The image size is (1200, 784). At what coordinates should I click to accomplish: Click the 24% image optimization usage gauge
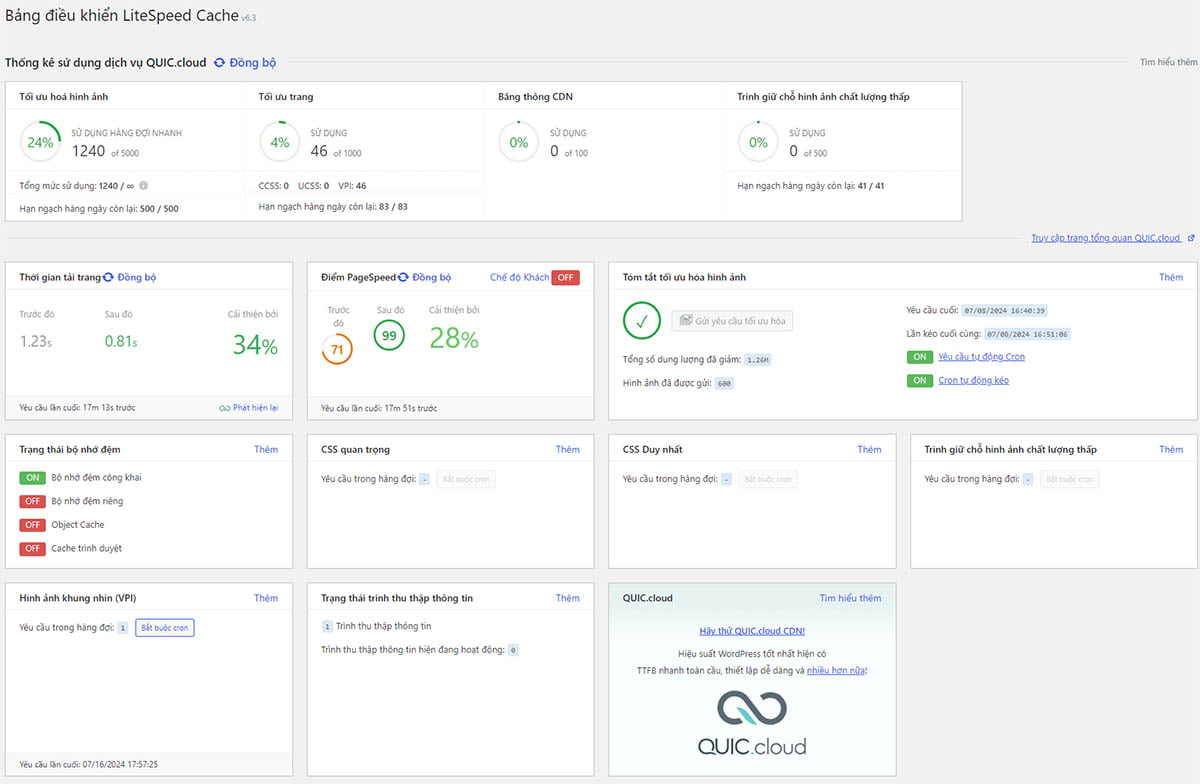click(40, 142)
